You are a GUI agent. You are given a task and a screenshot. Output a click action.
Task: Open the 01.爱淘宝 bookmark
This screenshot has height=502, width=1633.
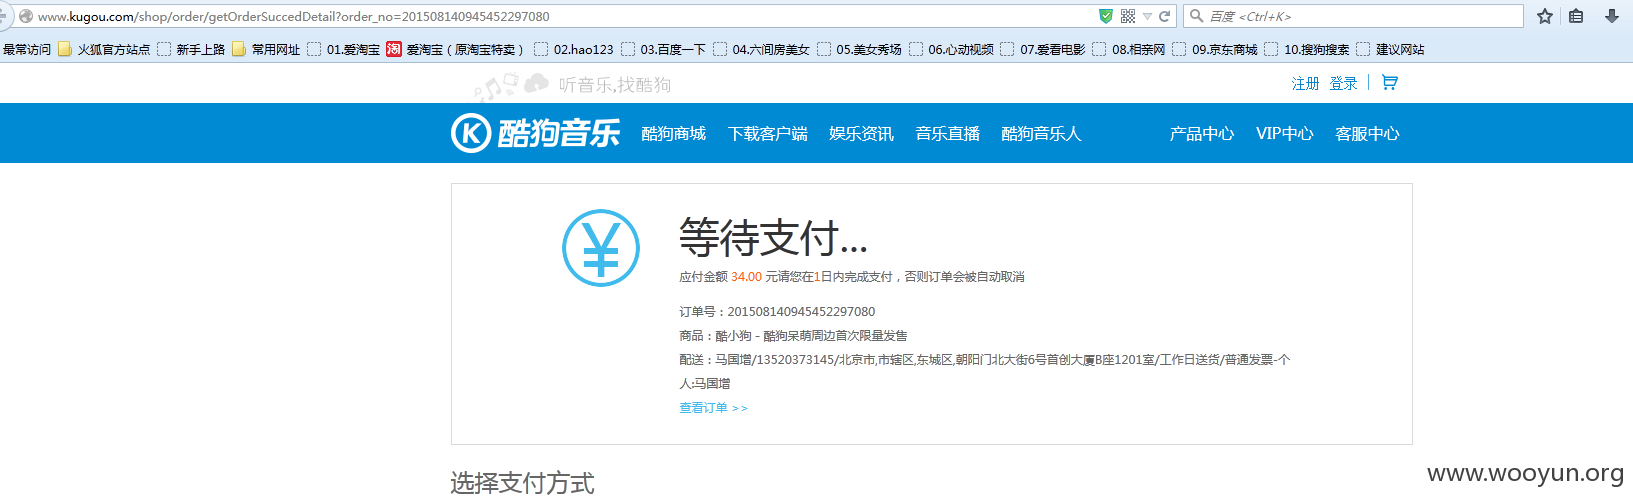343,49
